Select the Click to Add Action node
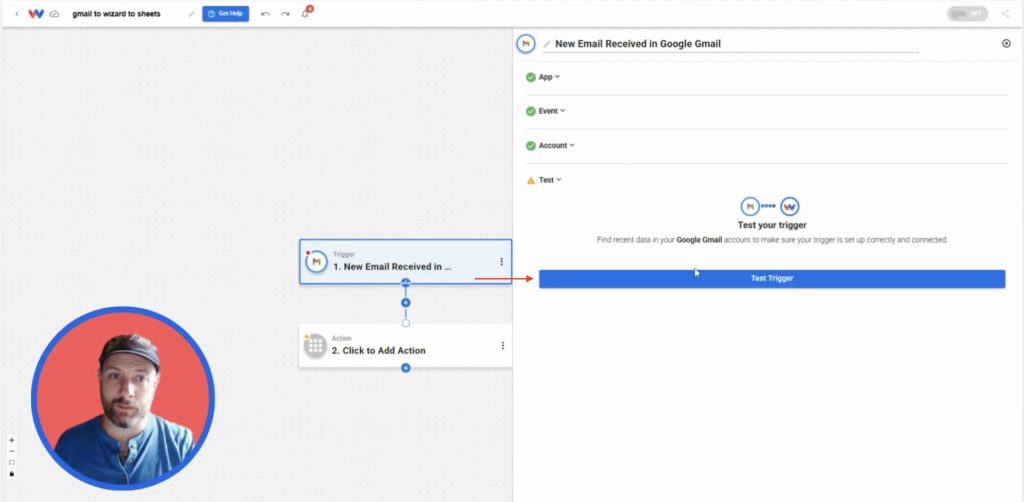The width and height of the screenshot is (1024, 502). [x=406, y=345]
